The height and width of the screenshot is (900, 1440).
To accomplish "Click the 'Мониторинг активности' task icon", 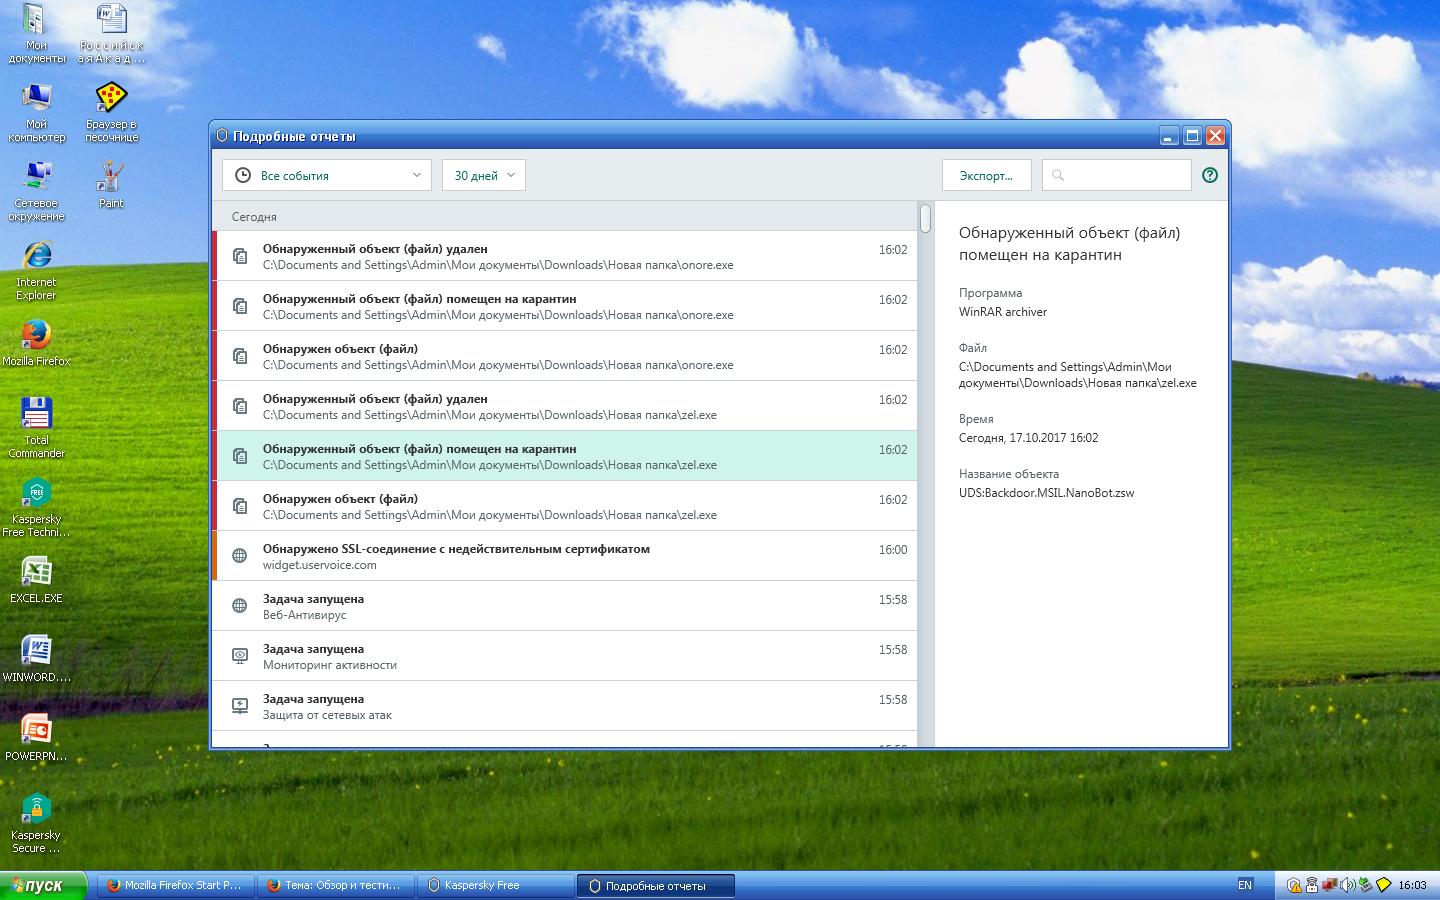I will pos(240,656).
